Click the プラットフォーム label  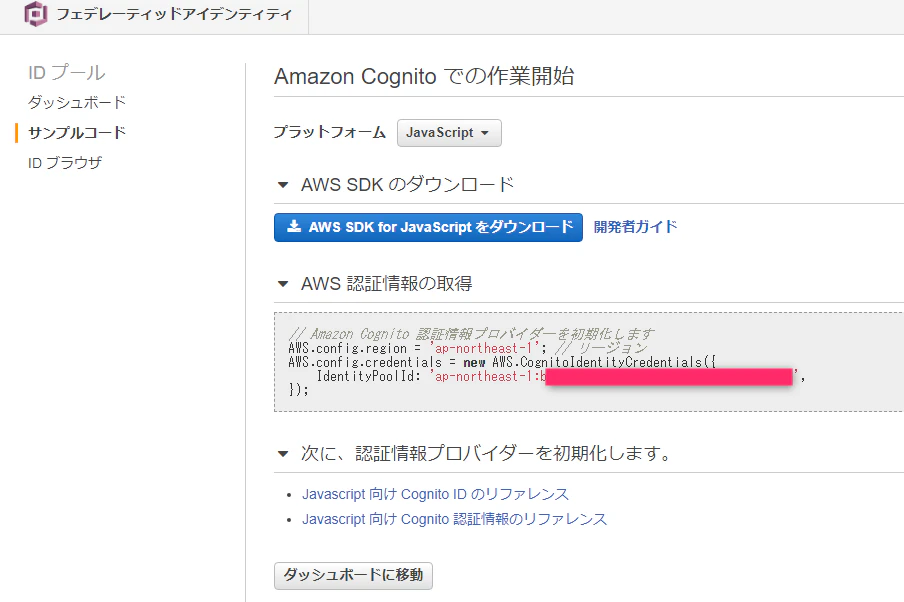(330, 132)
